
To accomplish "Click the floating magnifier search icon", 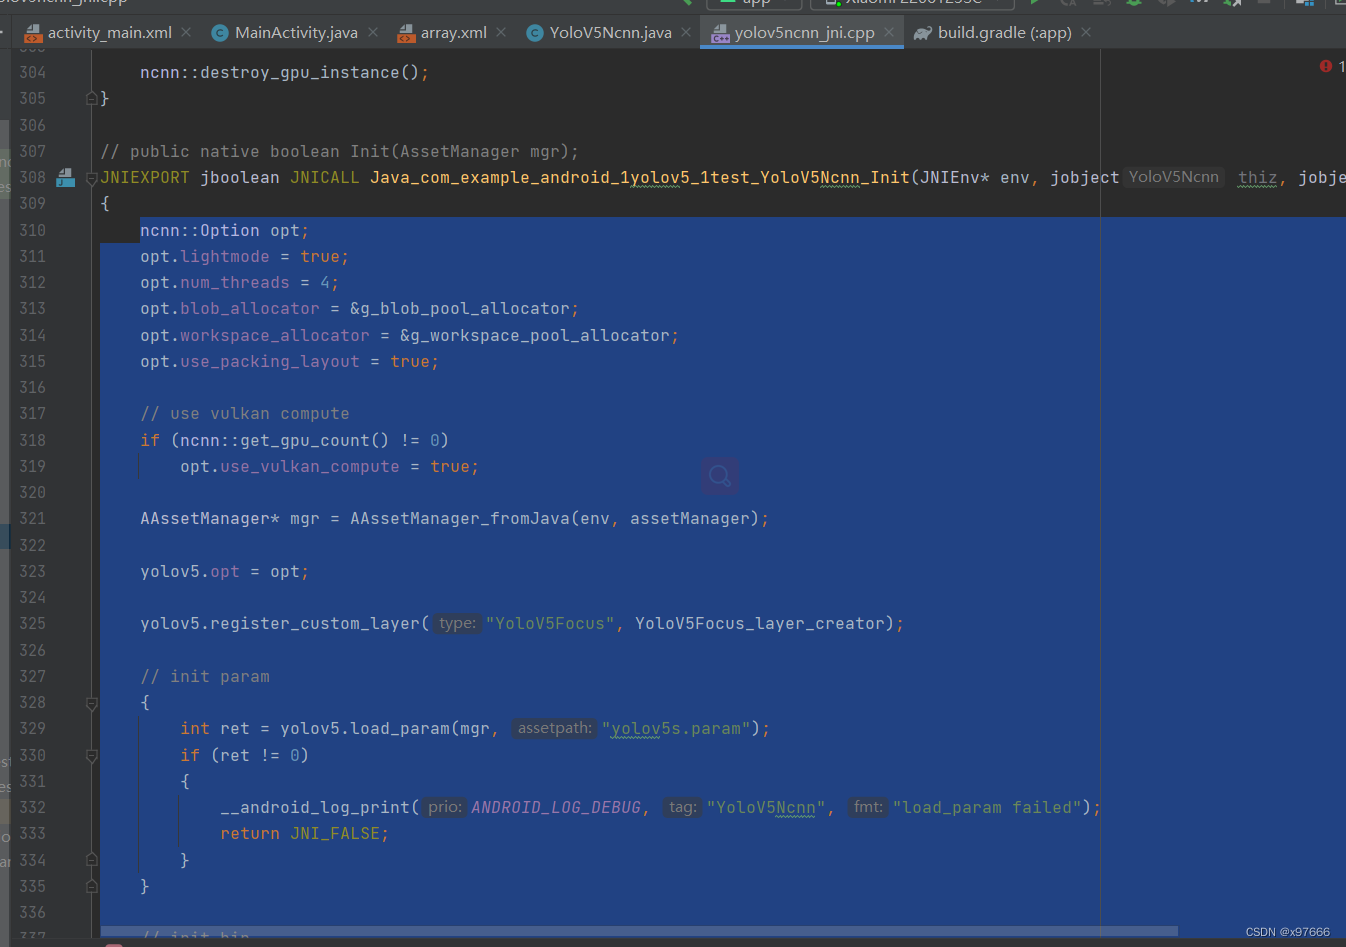I will pos(720,476).
